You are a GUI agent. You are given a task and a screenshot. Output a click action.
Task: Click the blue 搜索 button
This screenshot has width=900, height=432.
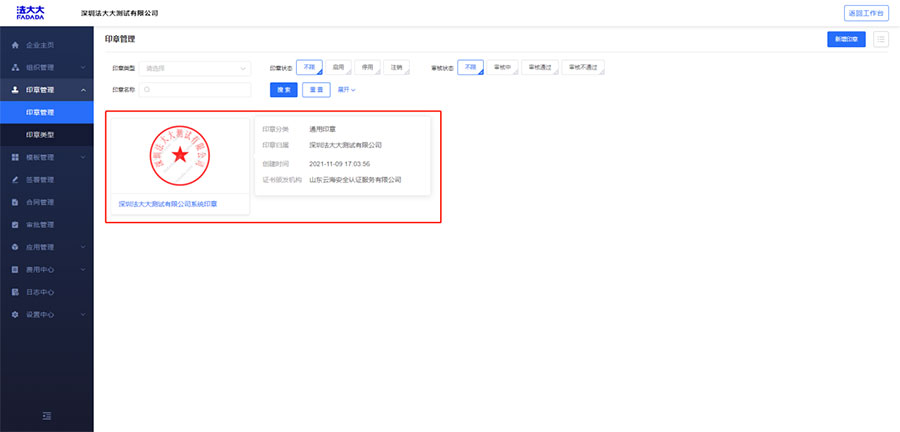284,90
